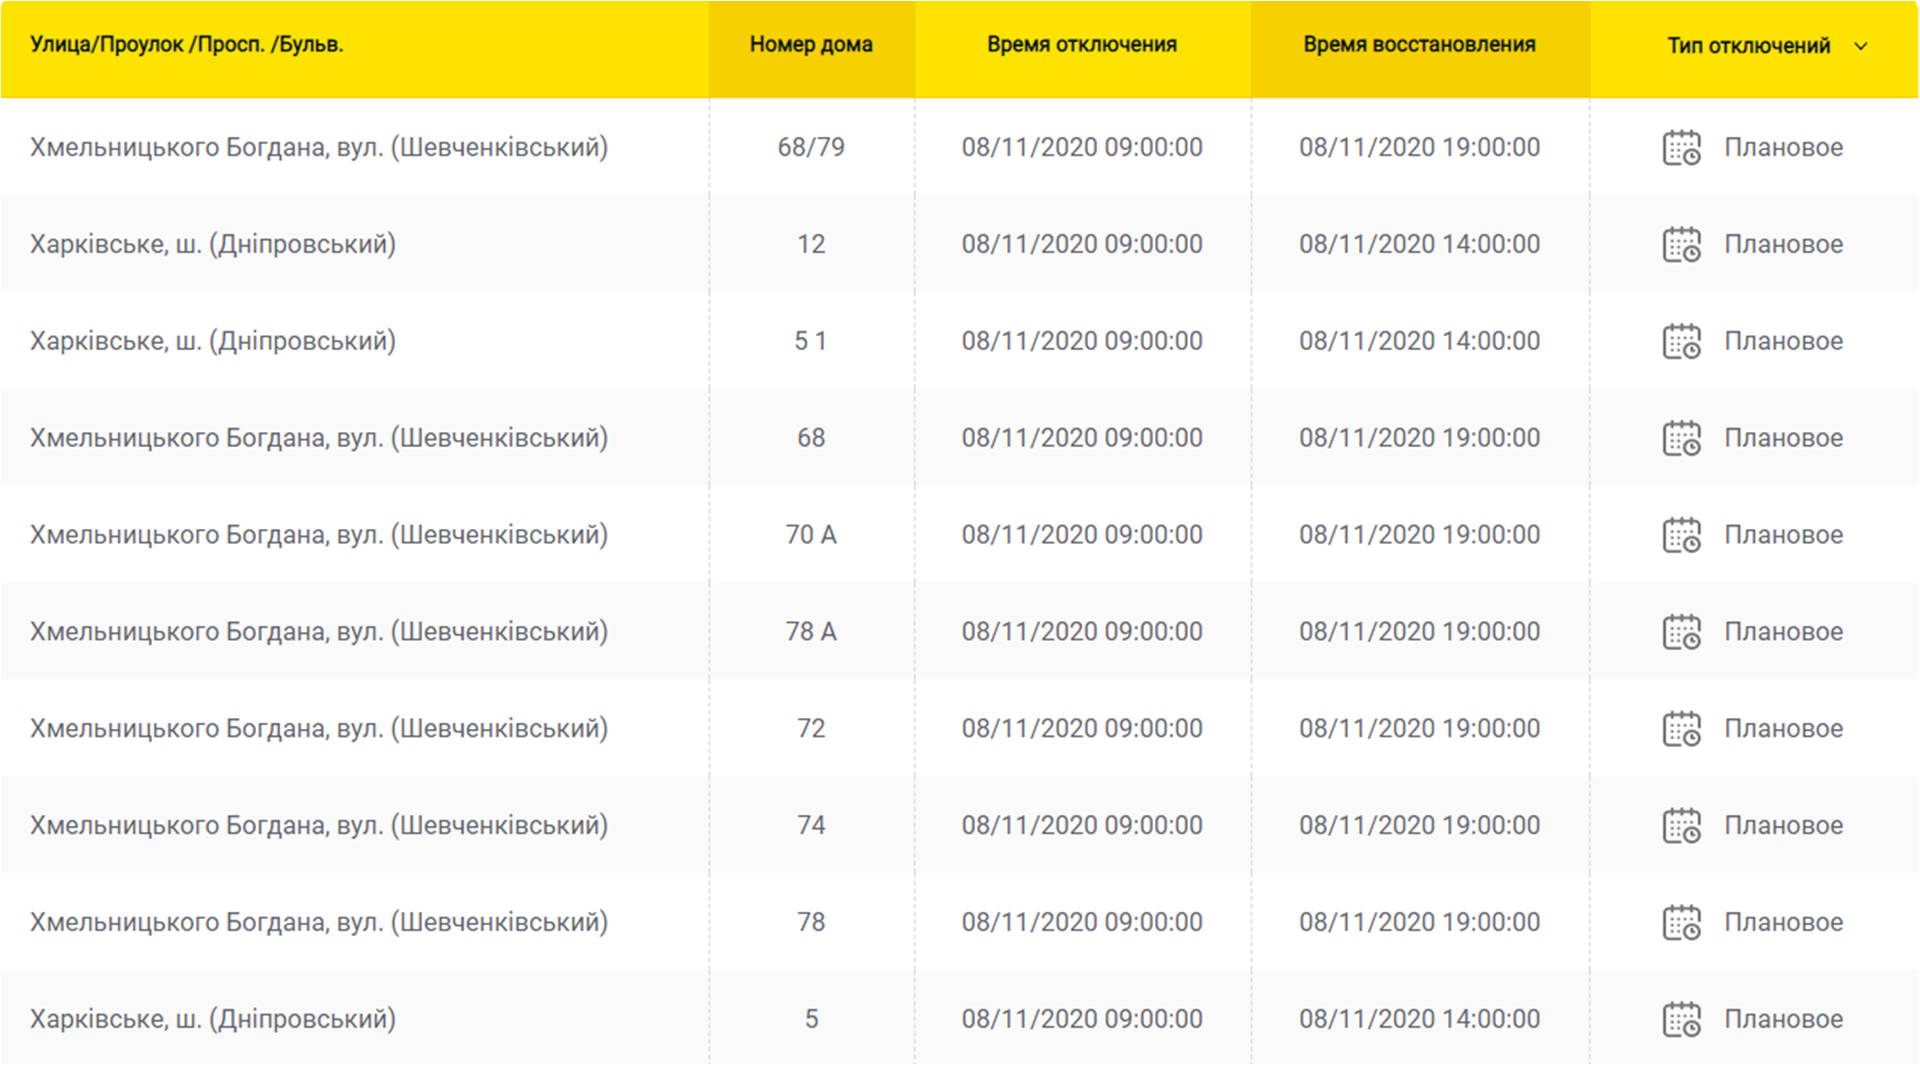This screenshot has width=1920, height=1065.
Task: Click the Номер дома column header
Action: pyautogui.click(x=811, y=45)
